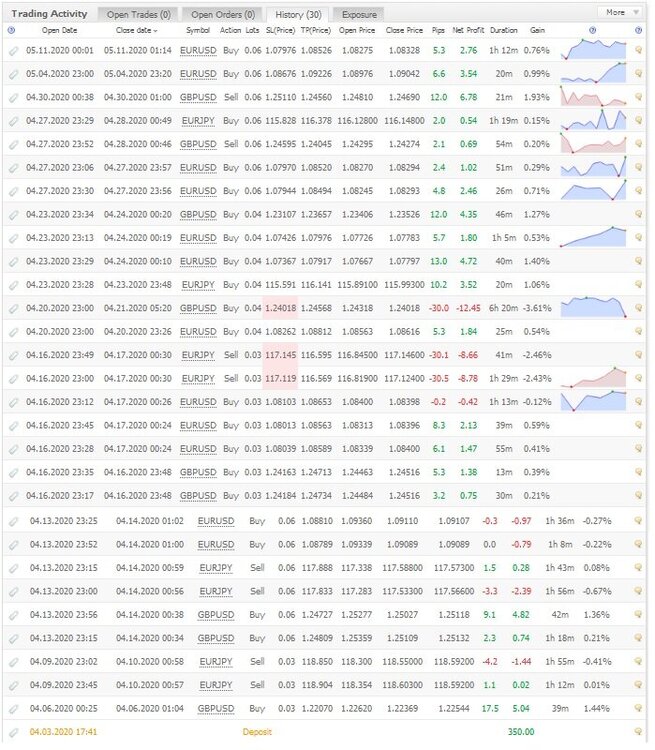Sort by Pips column header
The height and width of the screenshot is (750, 655).
(438, 30)
